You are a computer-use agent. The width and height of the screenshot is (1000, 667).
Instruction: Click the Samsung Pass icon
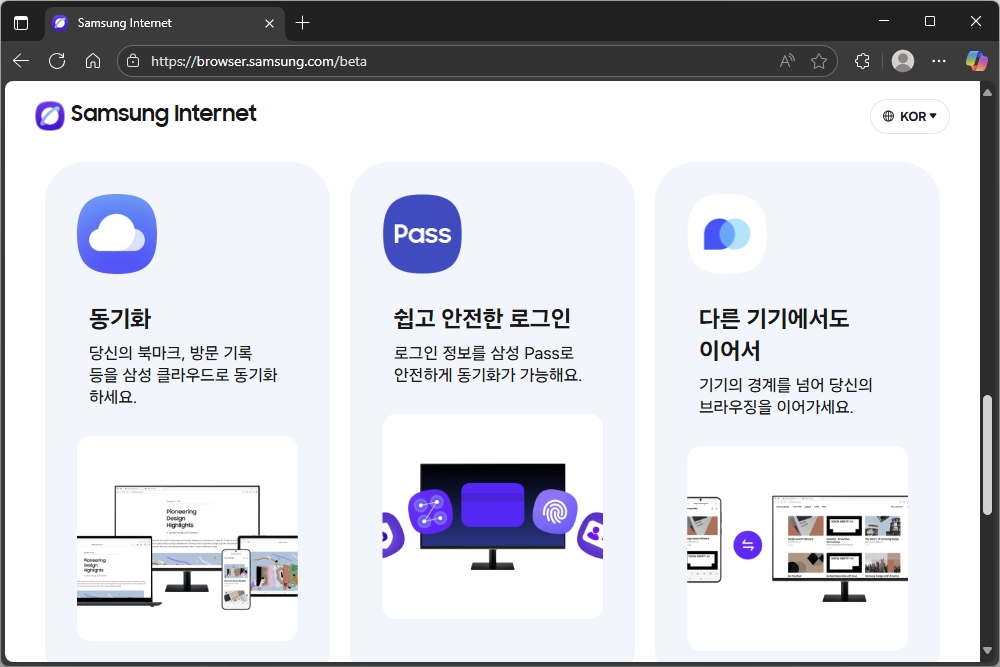[x=422, y=234]
